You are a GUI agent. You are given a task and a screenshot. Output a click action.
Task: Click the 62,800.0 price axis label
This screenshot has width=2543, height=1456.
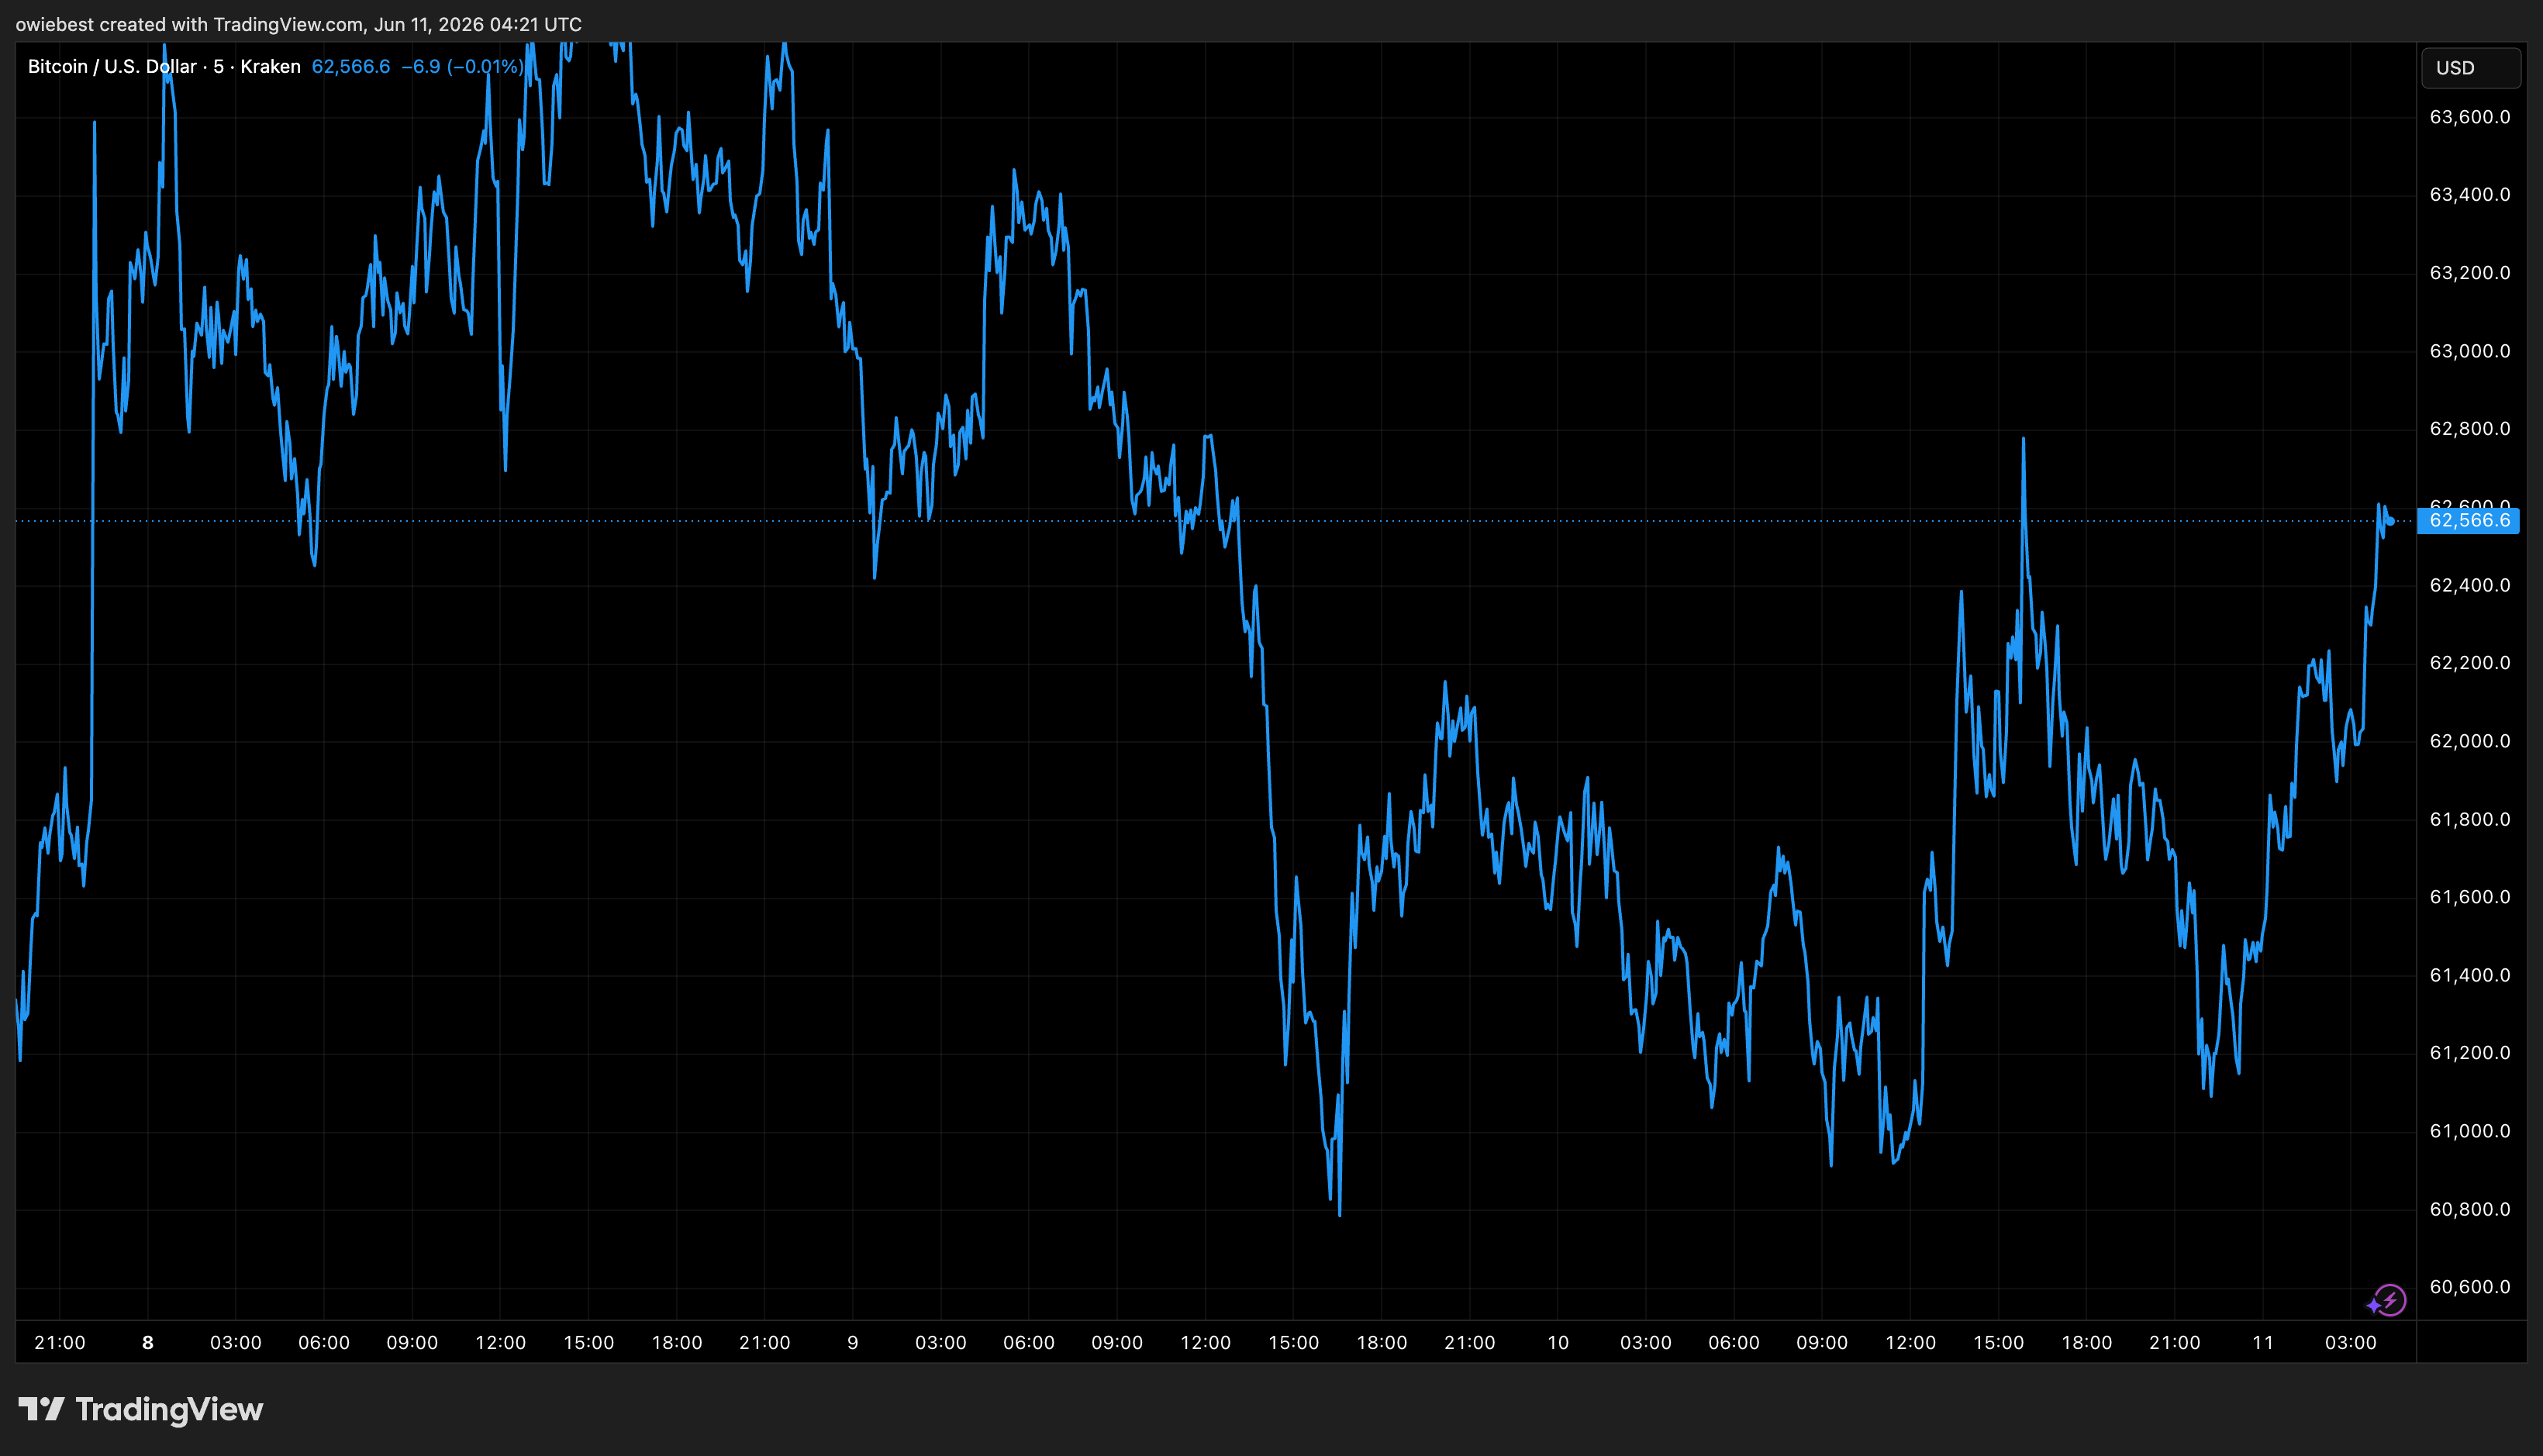pos(2469,429)
